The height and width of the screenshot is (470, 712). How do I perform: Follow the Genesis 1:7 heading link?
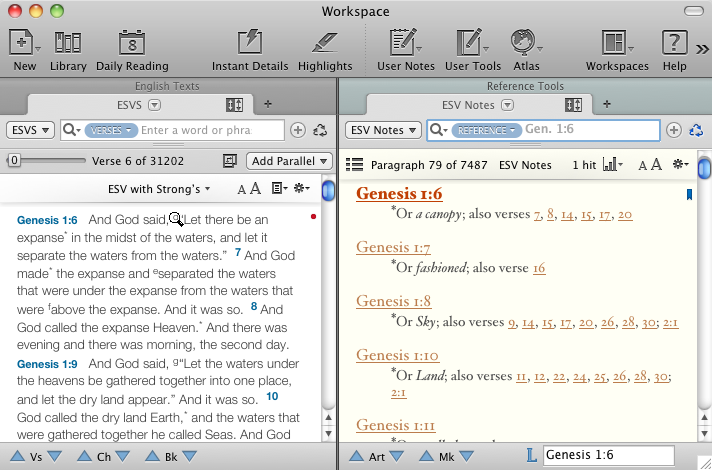tap(393, 248)
